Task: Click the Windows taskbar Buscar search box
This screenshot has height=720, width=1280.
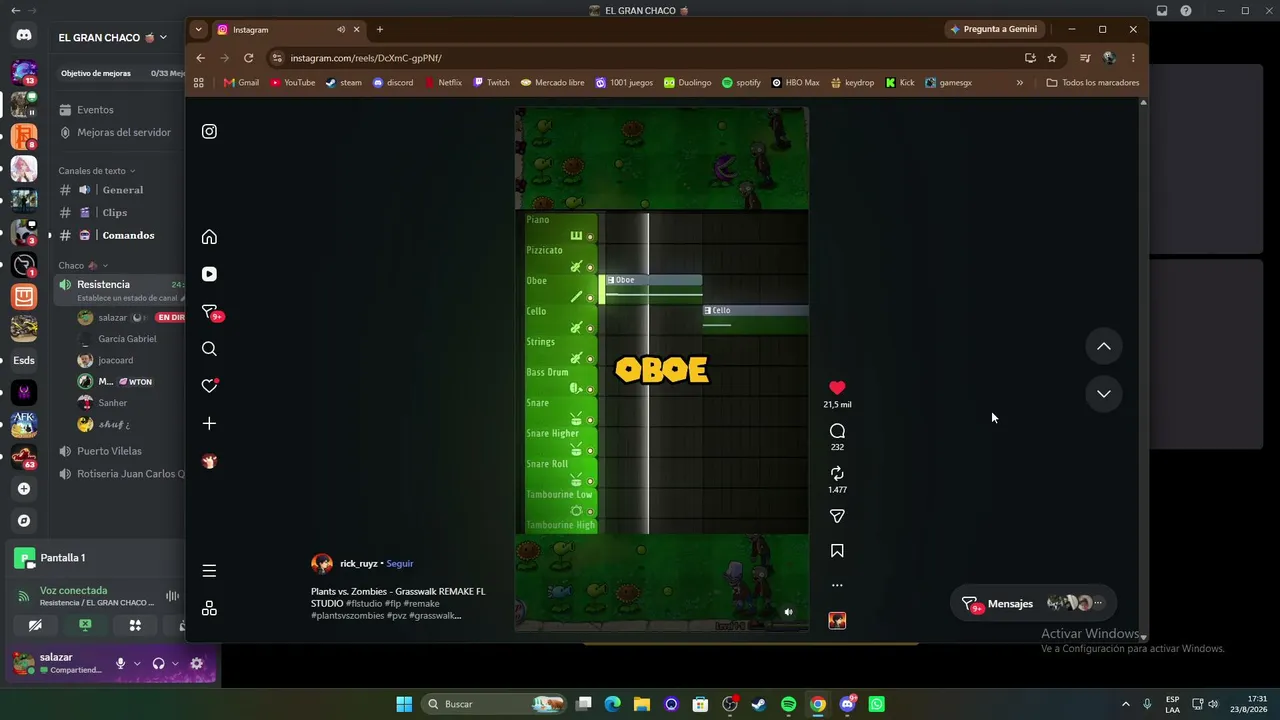Action: pyautogui.click(x=494, y=704)
